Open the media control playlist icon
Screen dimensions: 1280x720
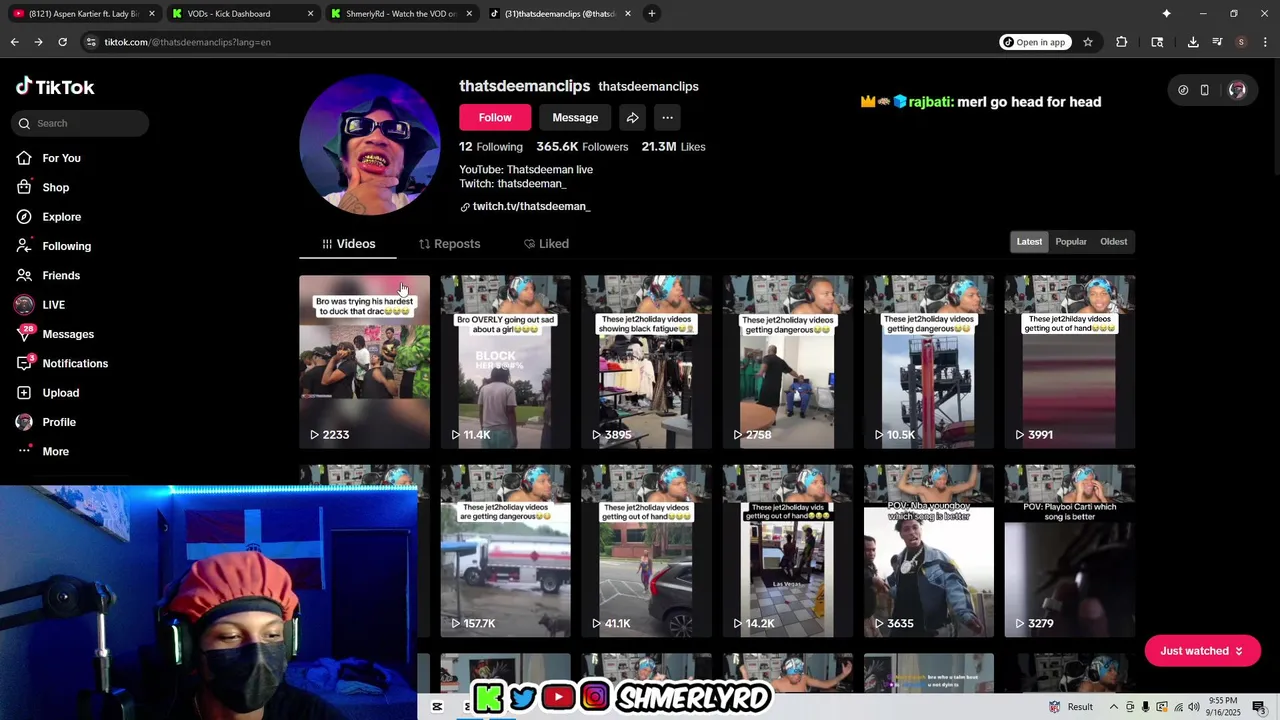[1217, 42]
